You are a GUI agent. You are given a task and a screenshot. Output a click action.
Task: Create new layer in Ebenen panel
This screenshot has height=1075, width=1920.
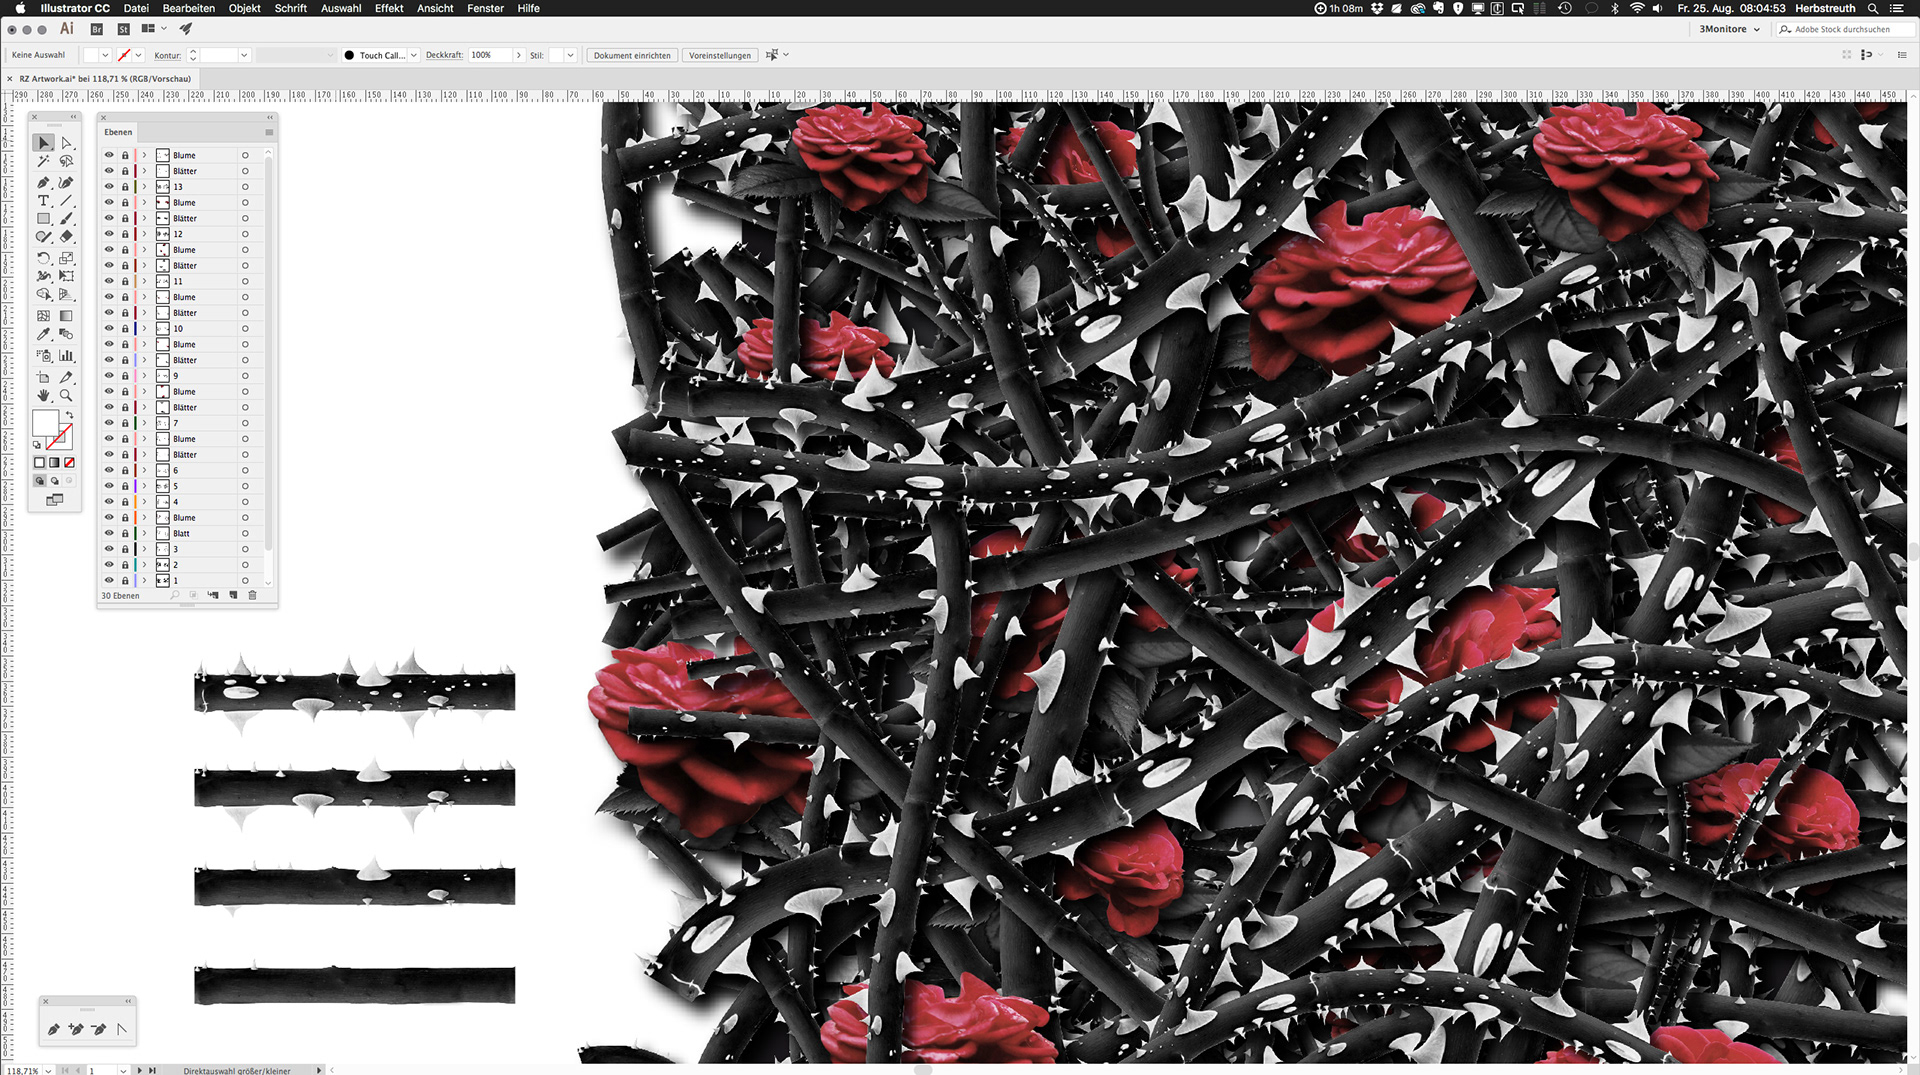[x=233, y=595]
